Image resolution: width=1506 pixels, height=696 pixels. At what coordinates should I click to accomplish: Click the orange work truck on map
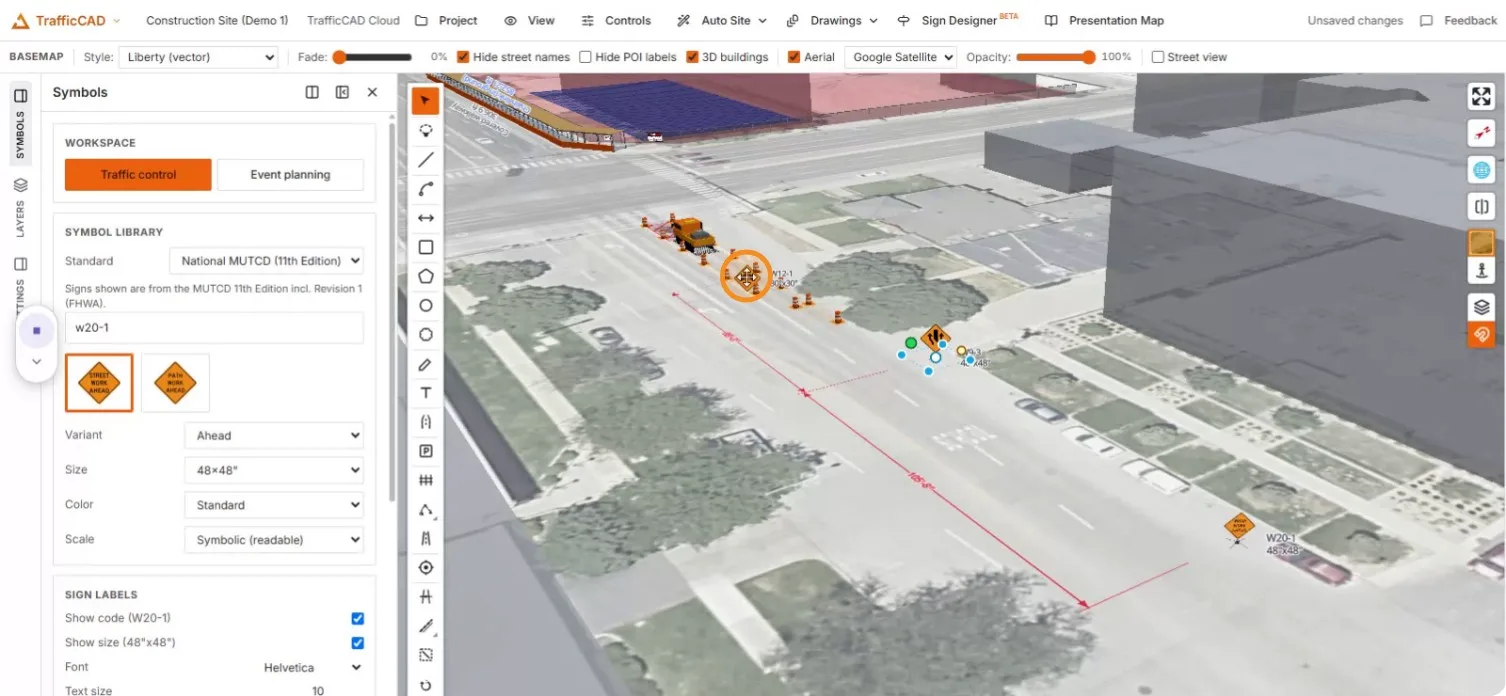click(x=692, y=235)
